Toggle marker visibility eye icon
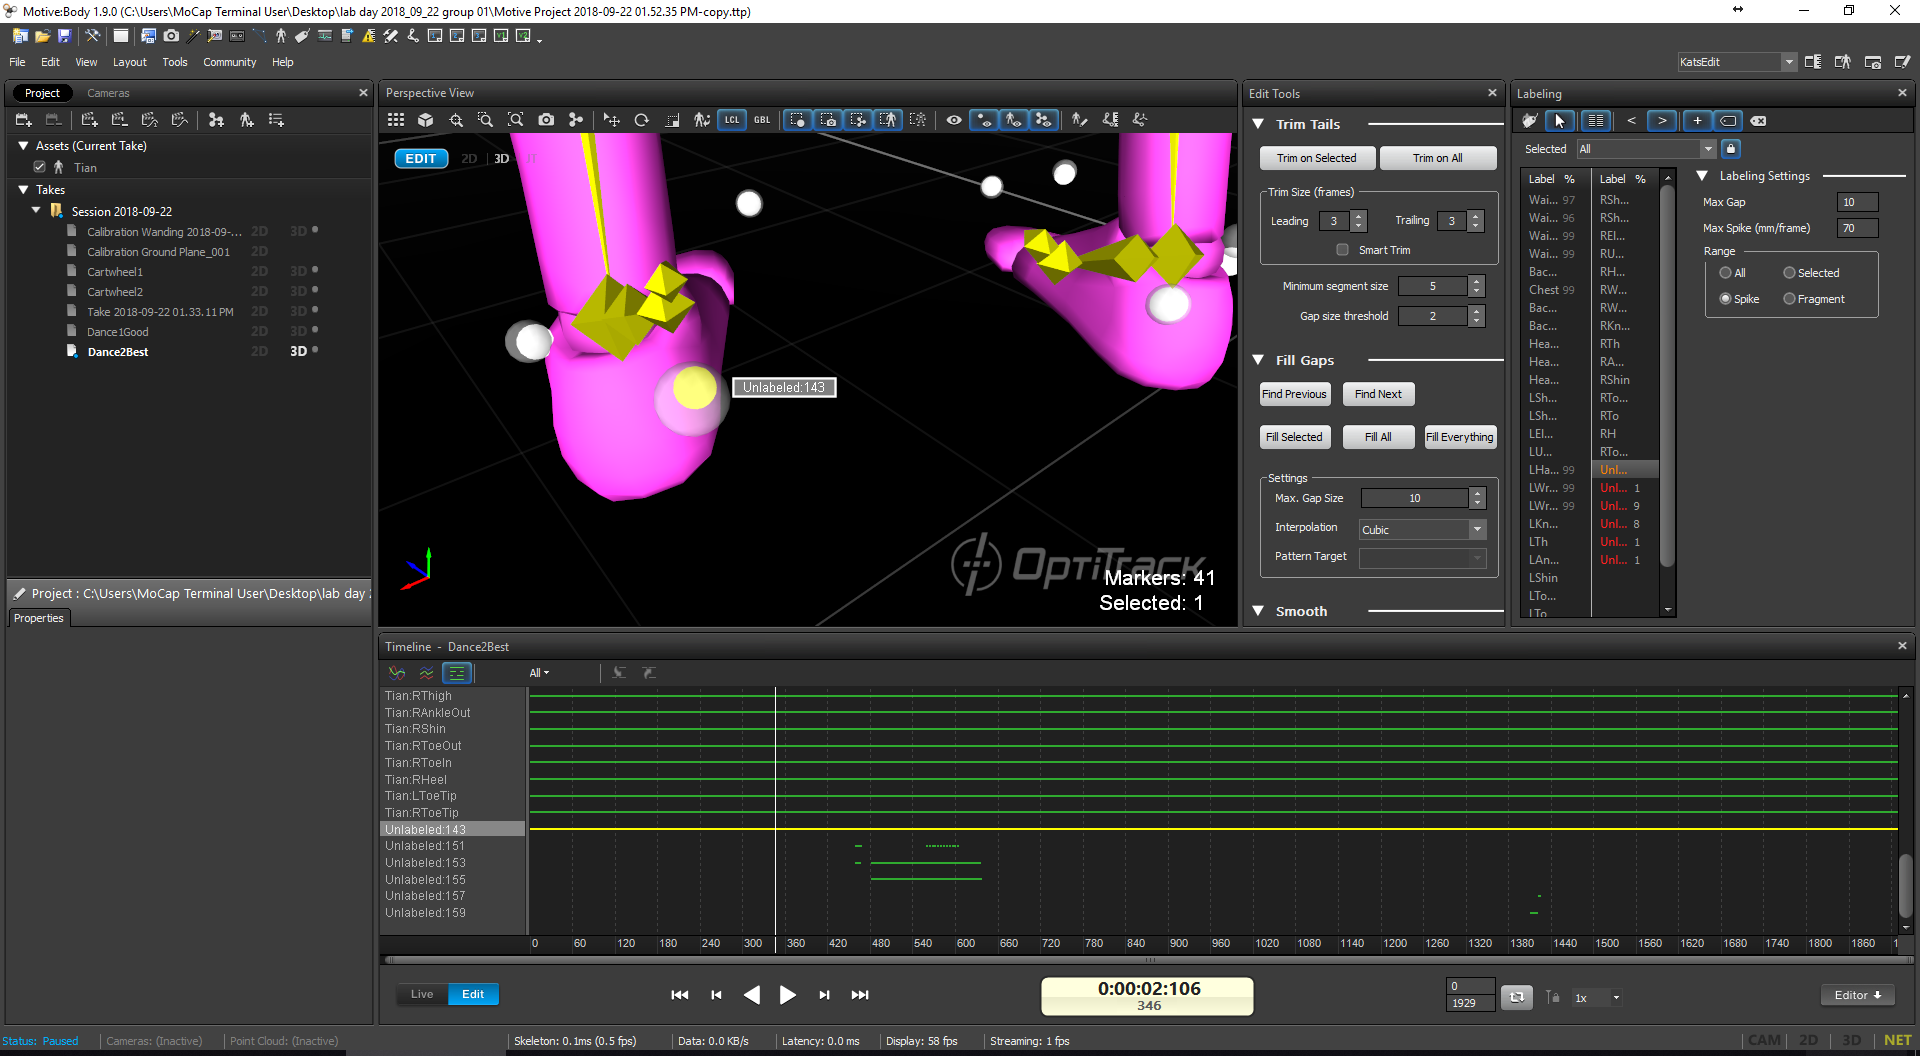 [985, 120]
